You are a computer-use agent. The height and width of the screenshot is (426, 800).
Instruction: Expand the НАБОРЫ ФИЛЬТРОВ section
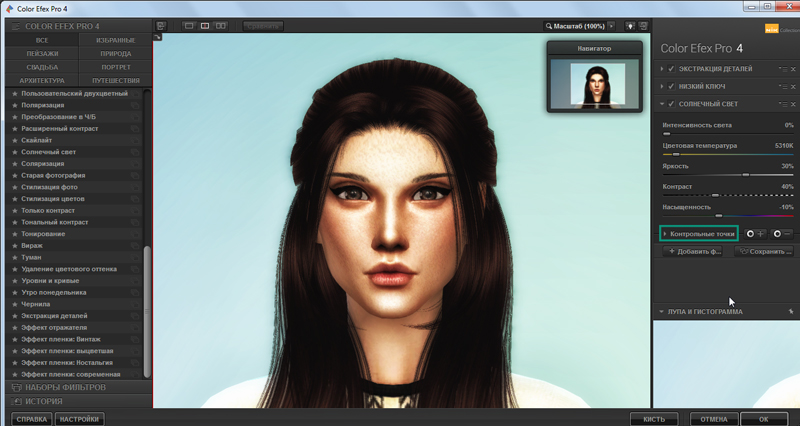click(x=79, y=387)
